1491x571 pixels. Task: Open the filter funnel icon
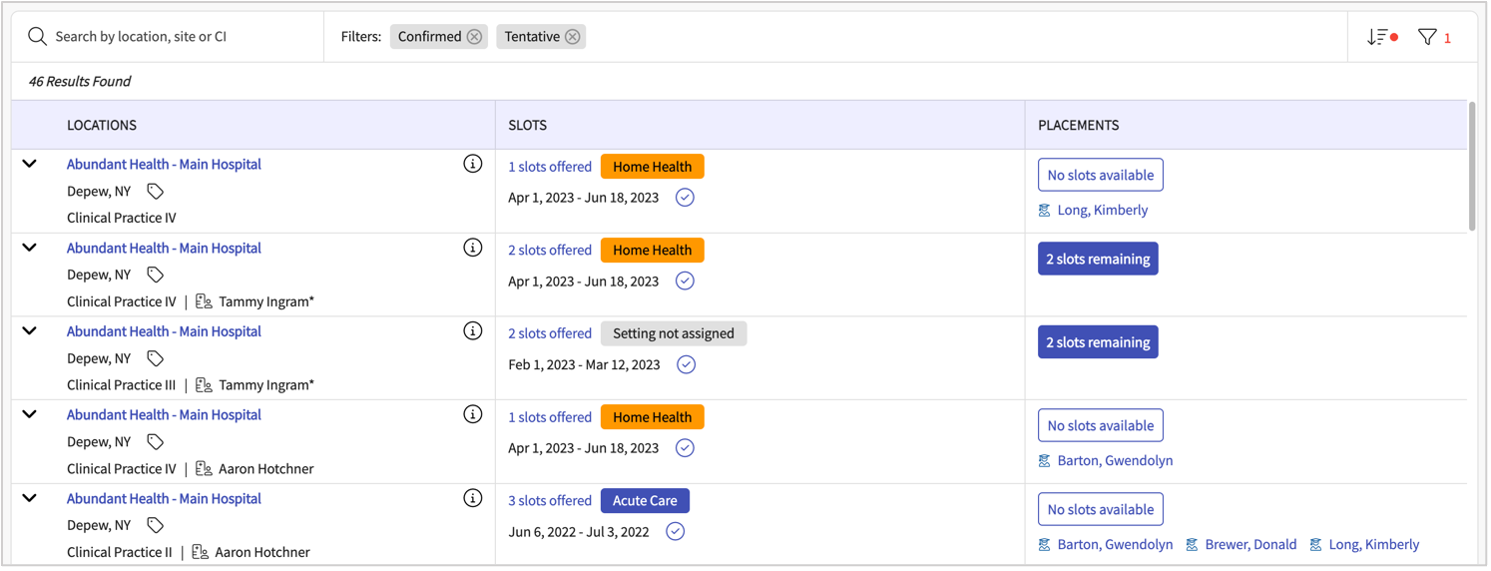tap(1428, 37)
